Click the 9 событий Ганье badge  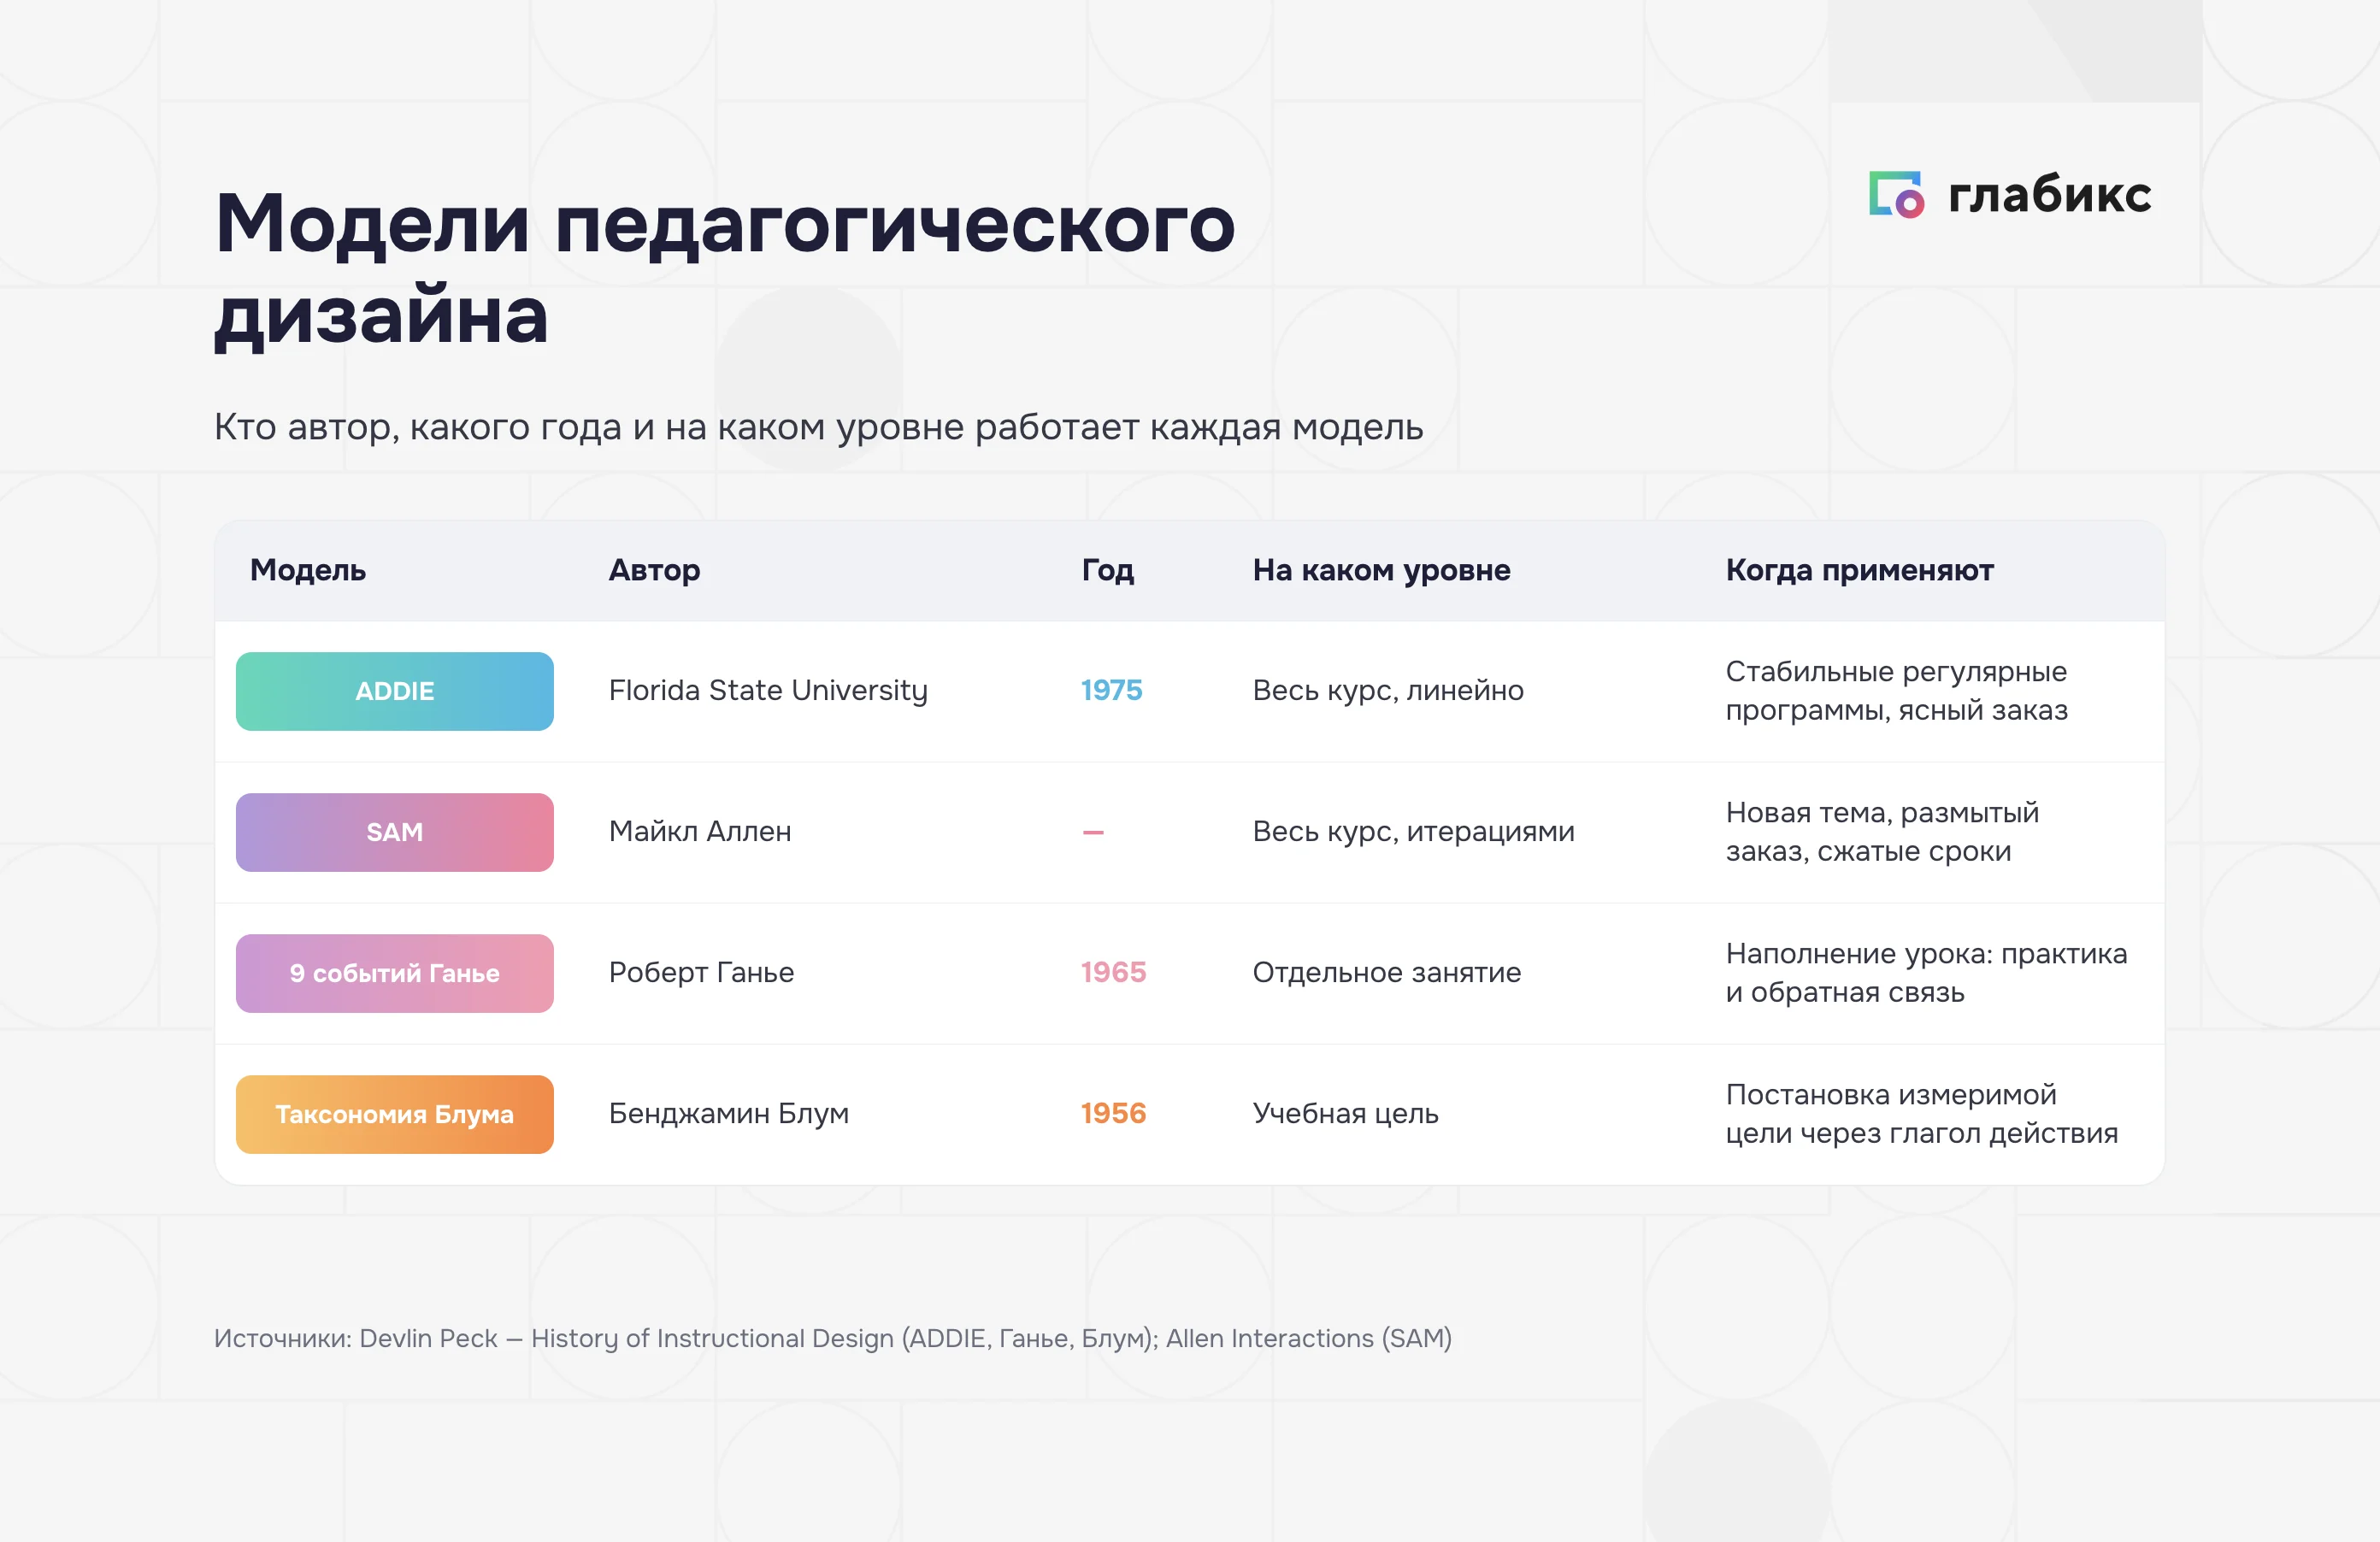point(395,973)
